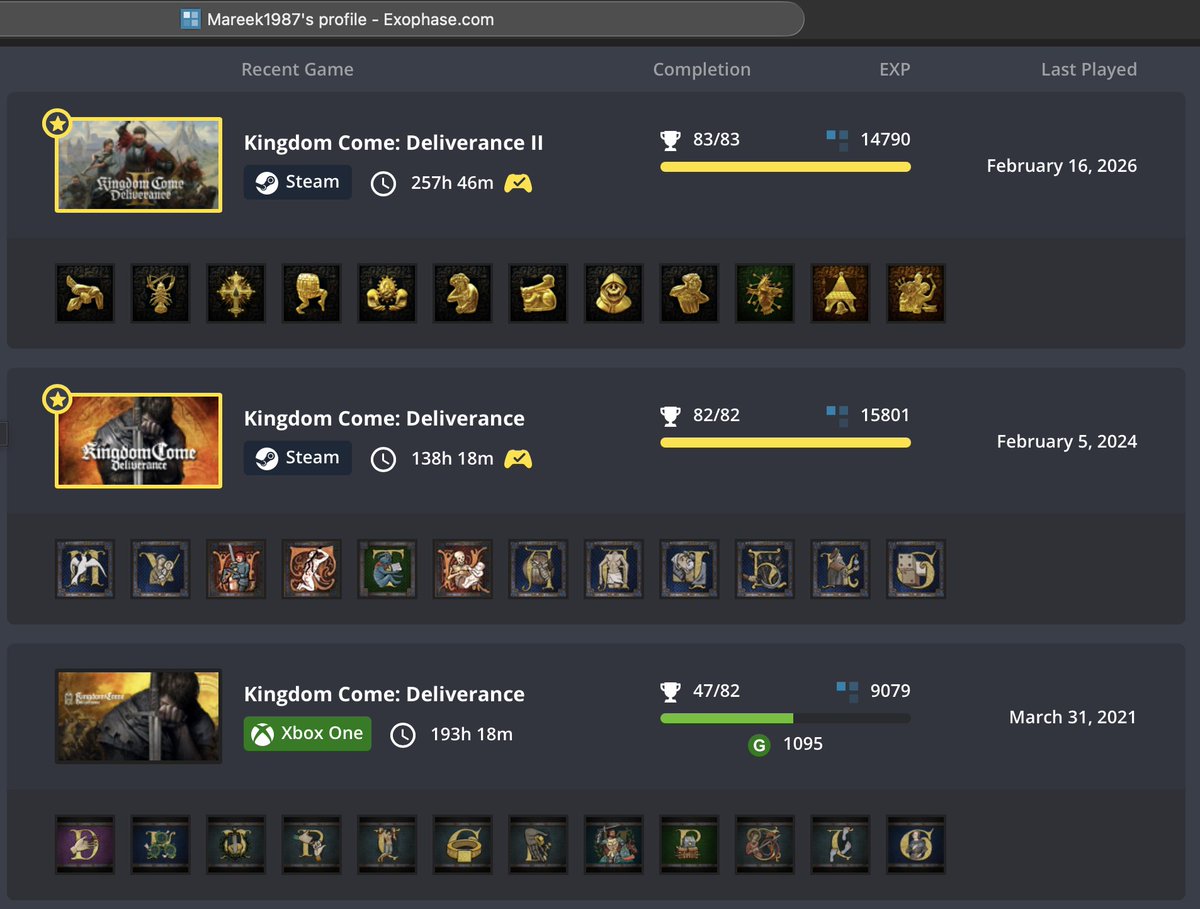The height and width of the screenshot is (909, 1200).
Task: Open the orange Kingdom Come: Deliverance cover thumbnail
Action: point(139,441)
